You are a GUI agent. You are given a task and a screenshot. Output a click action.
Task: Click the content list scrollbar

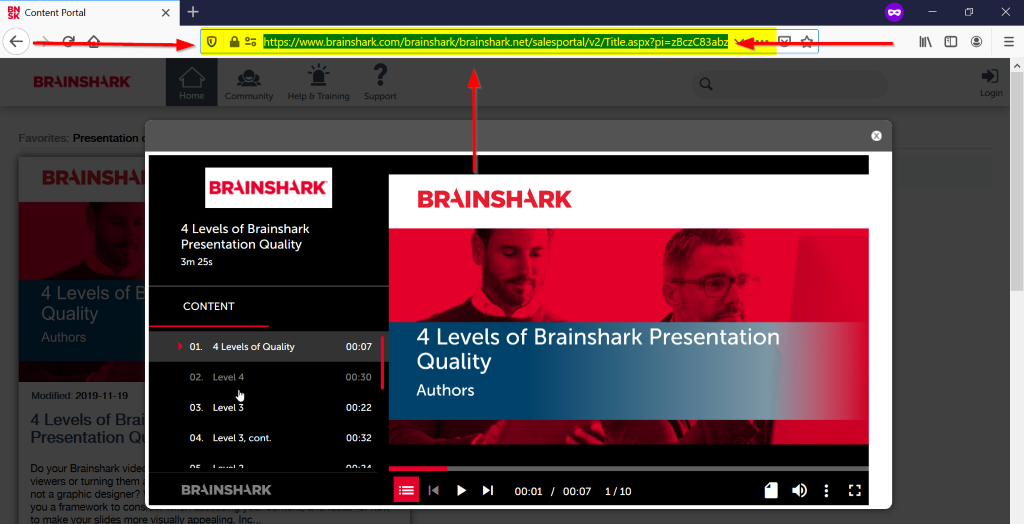[x=382, y=363]
